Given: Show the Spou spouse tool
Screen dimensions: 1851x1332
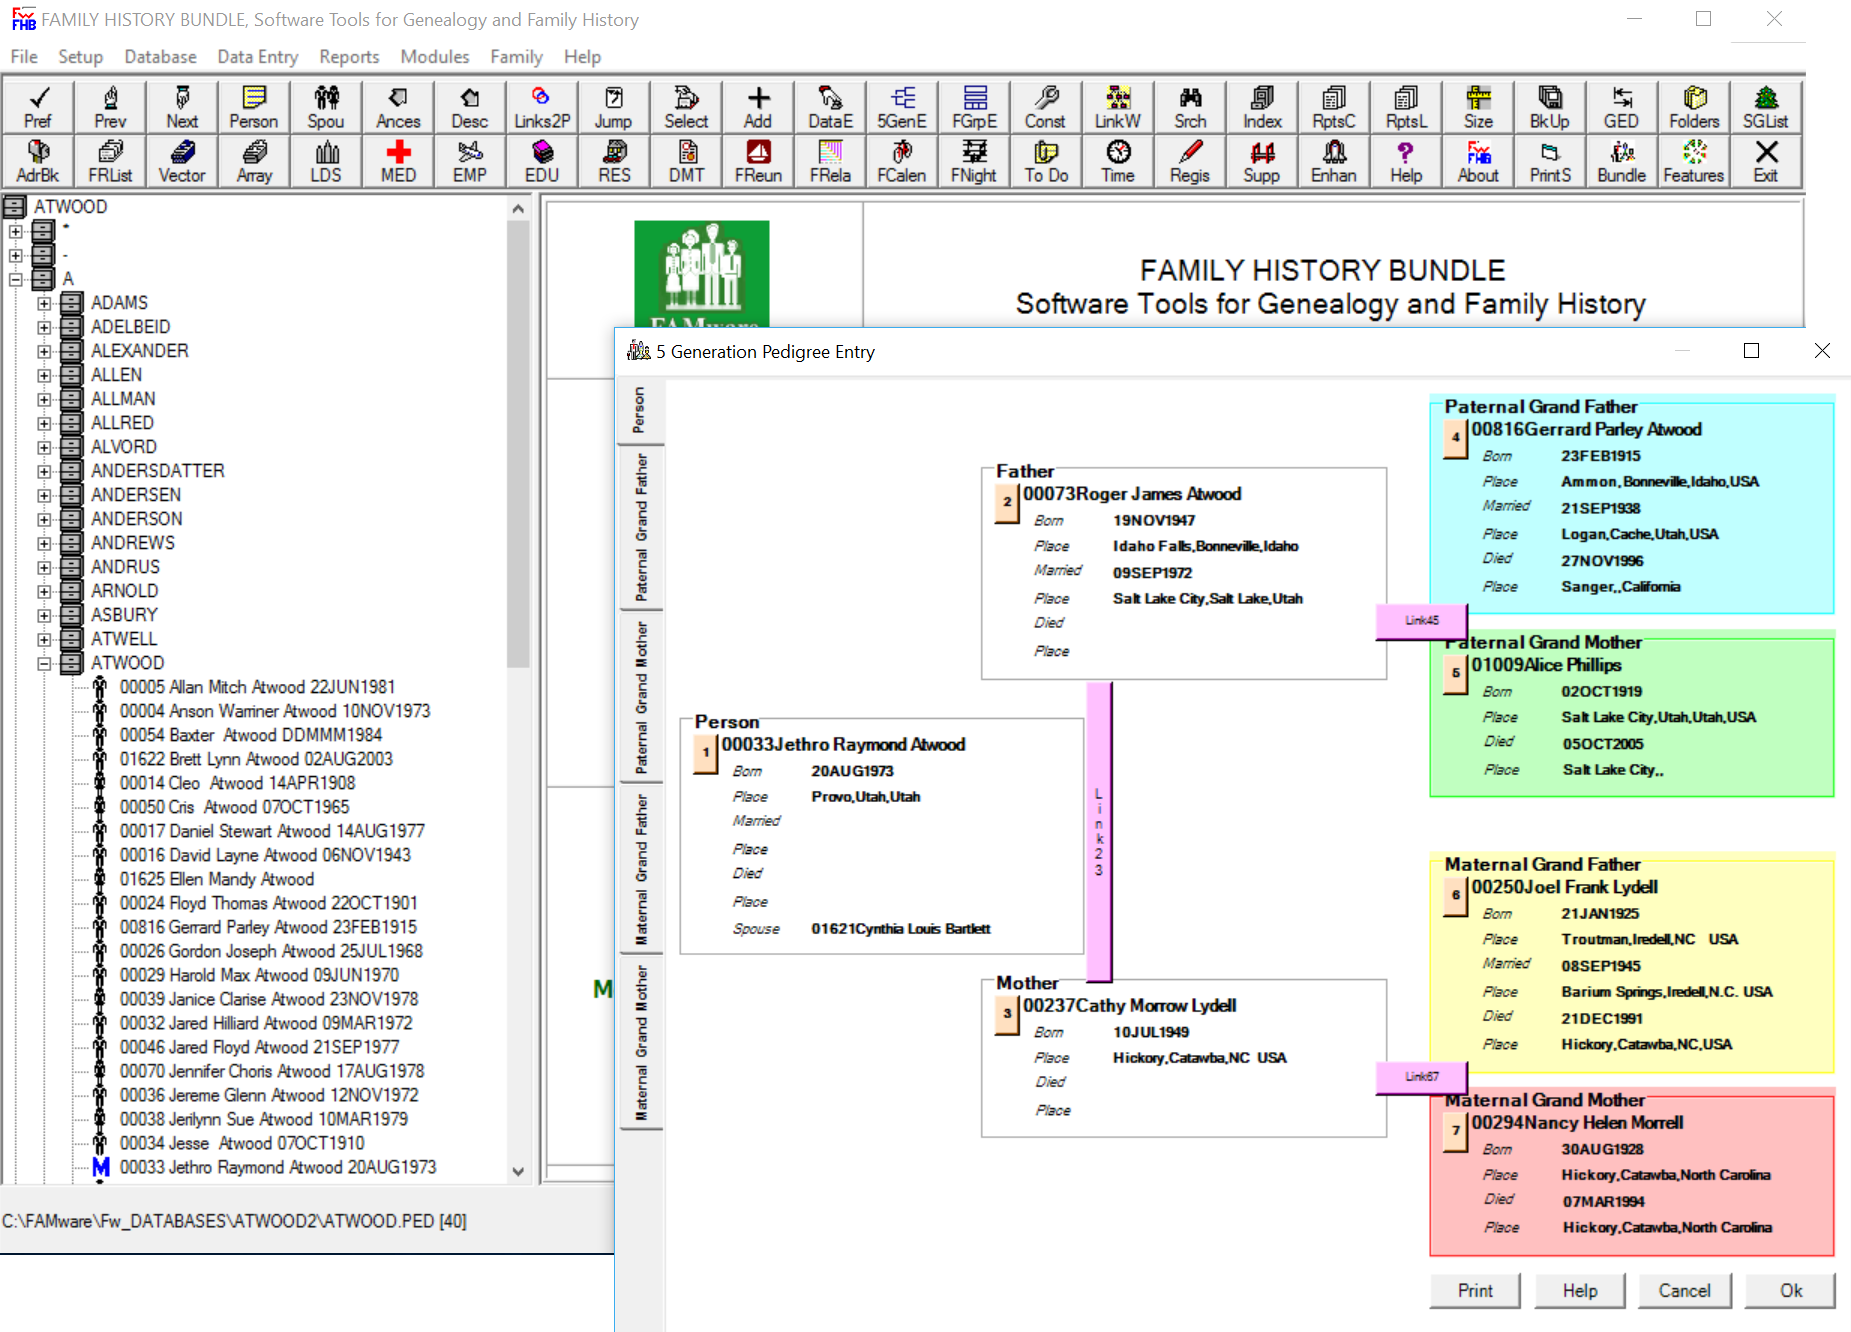Looking at the screenshot, I should [x=326, y=107].
